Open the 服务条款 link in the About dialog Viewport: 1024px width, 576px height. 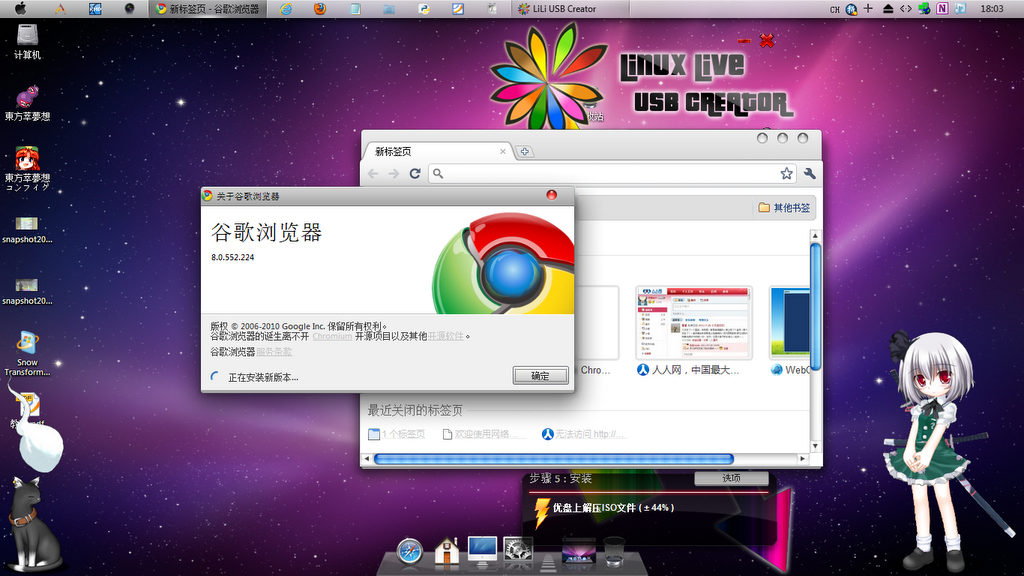[274, 352]
